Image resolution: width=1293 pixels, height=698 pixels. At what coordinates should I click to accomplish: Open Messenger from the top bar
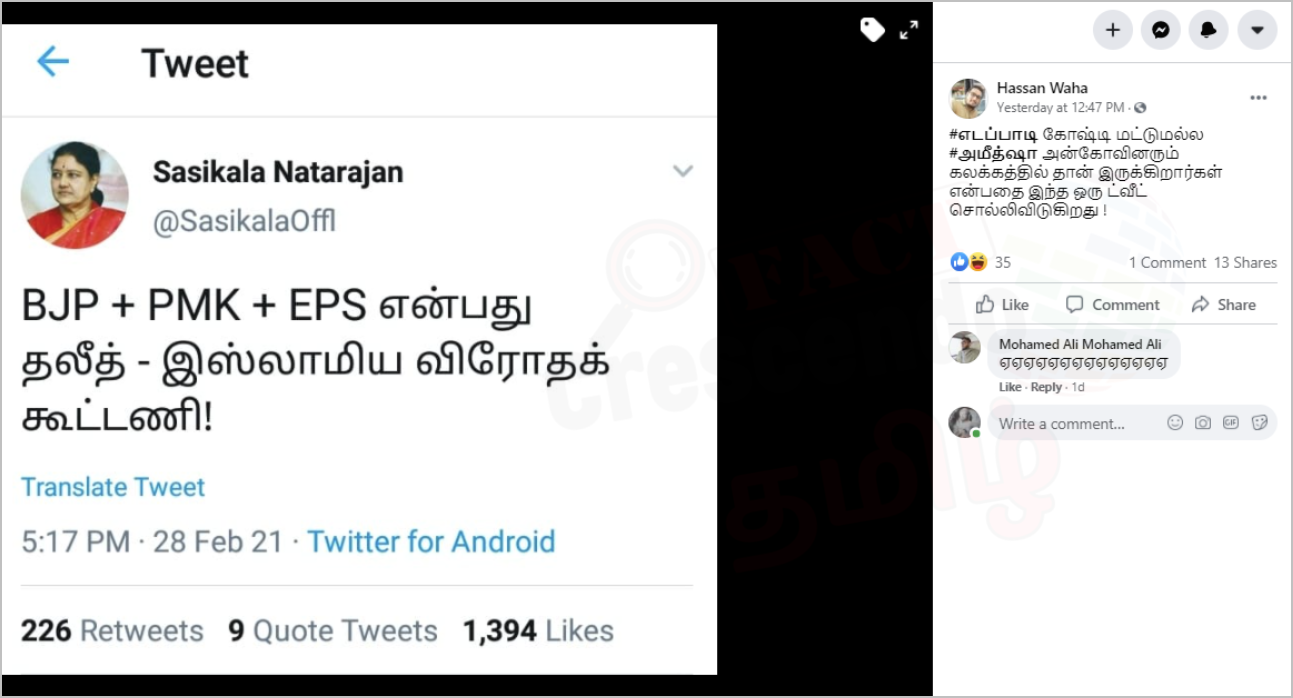tap(1160, 30)
